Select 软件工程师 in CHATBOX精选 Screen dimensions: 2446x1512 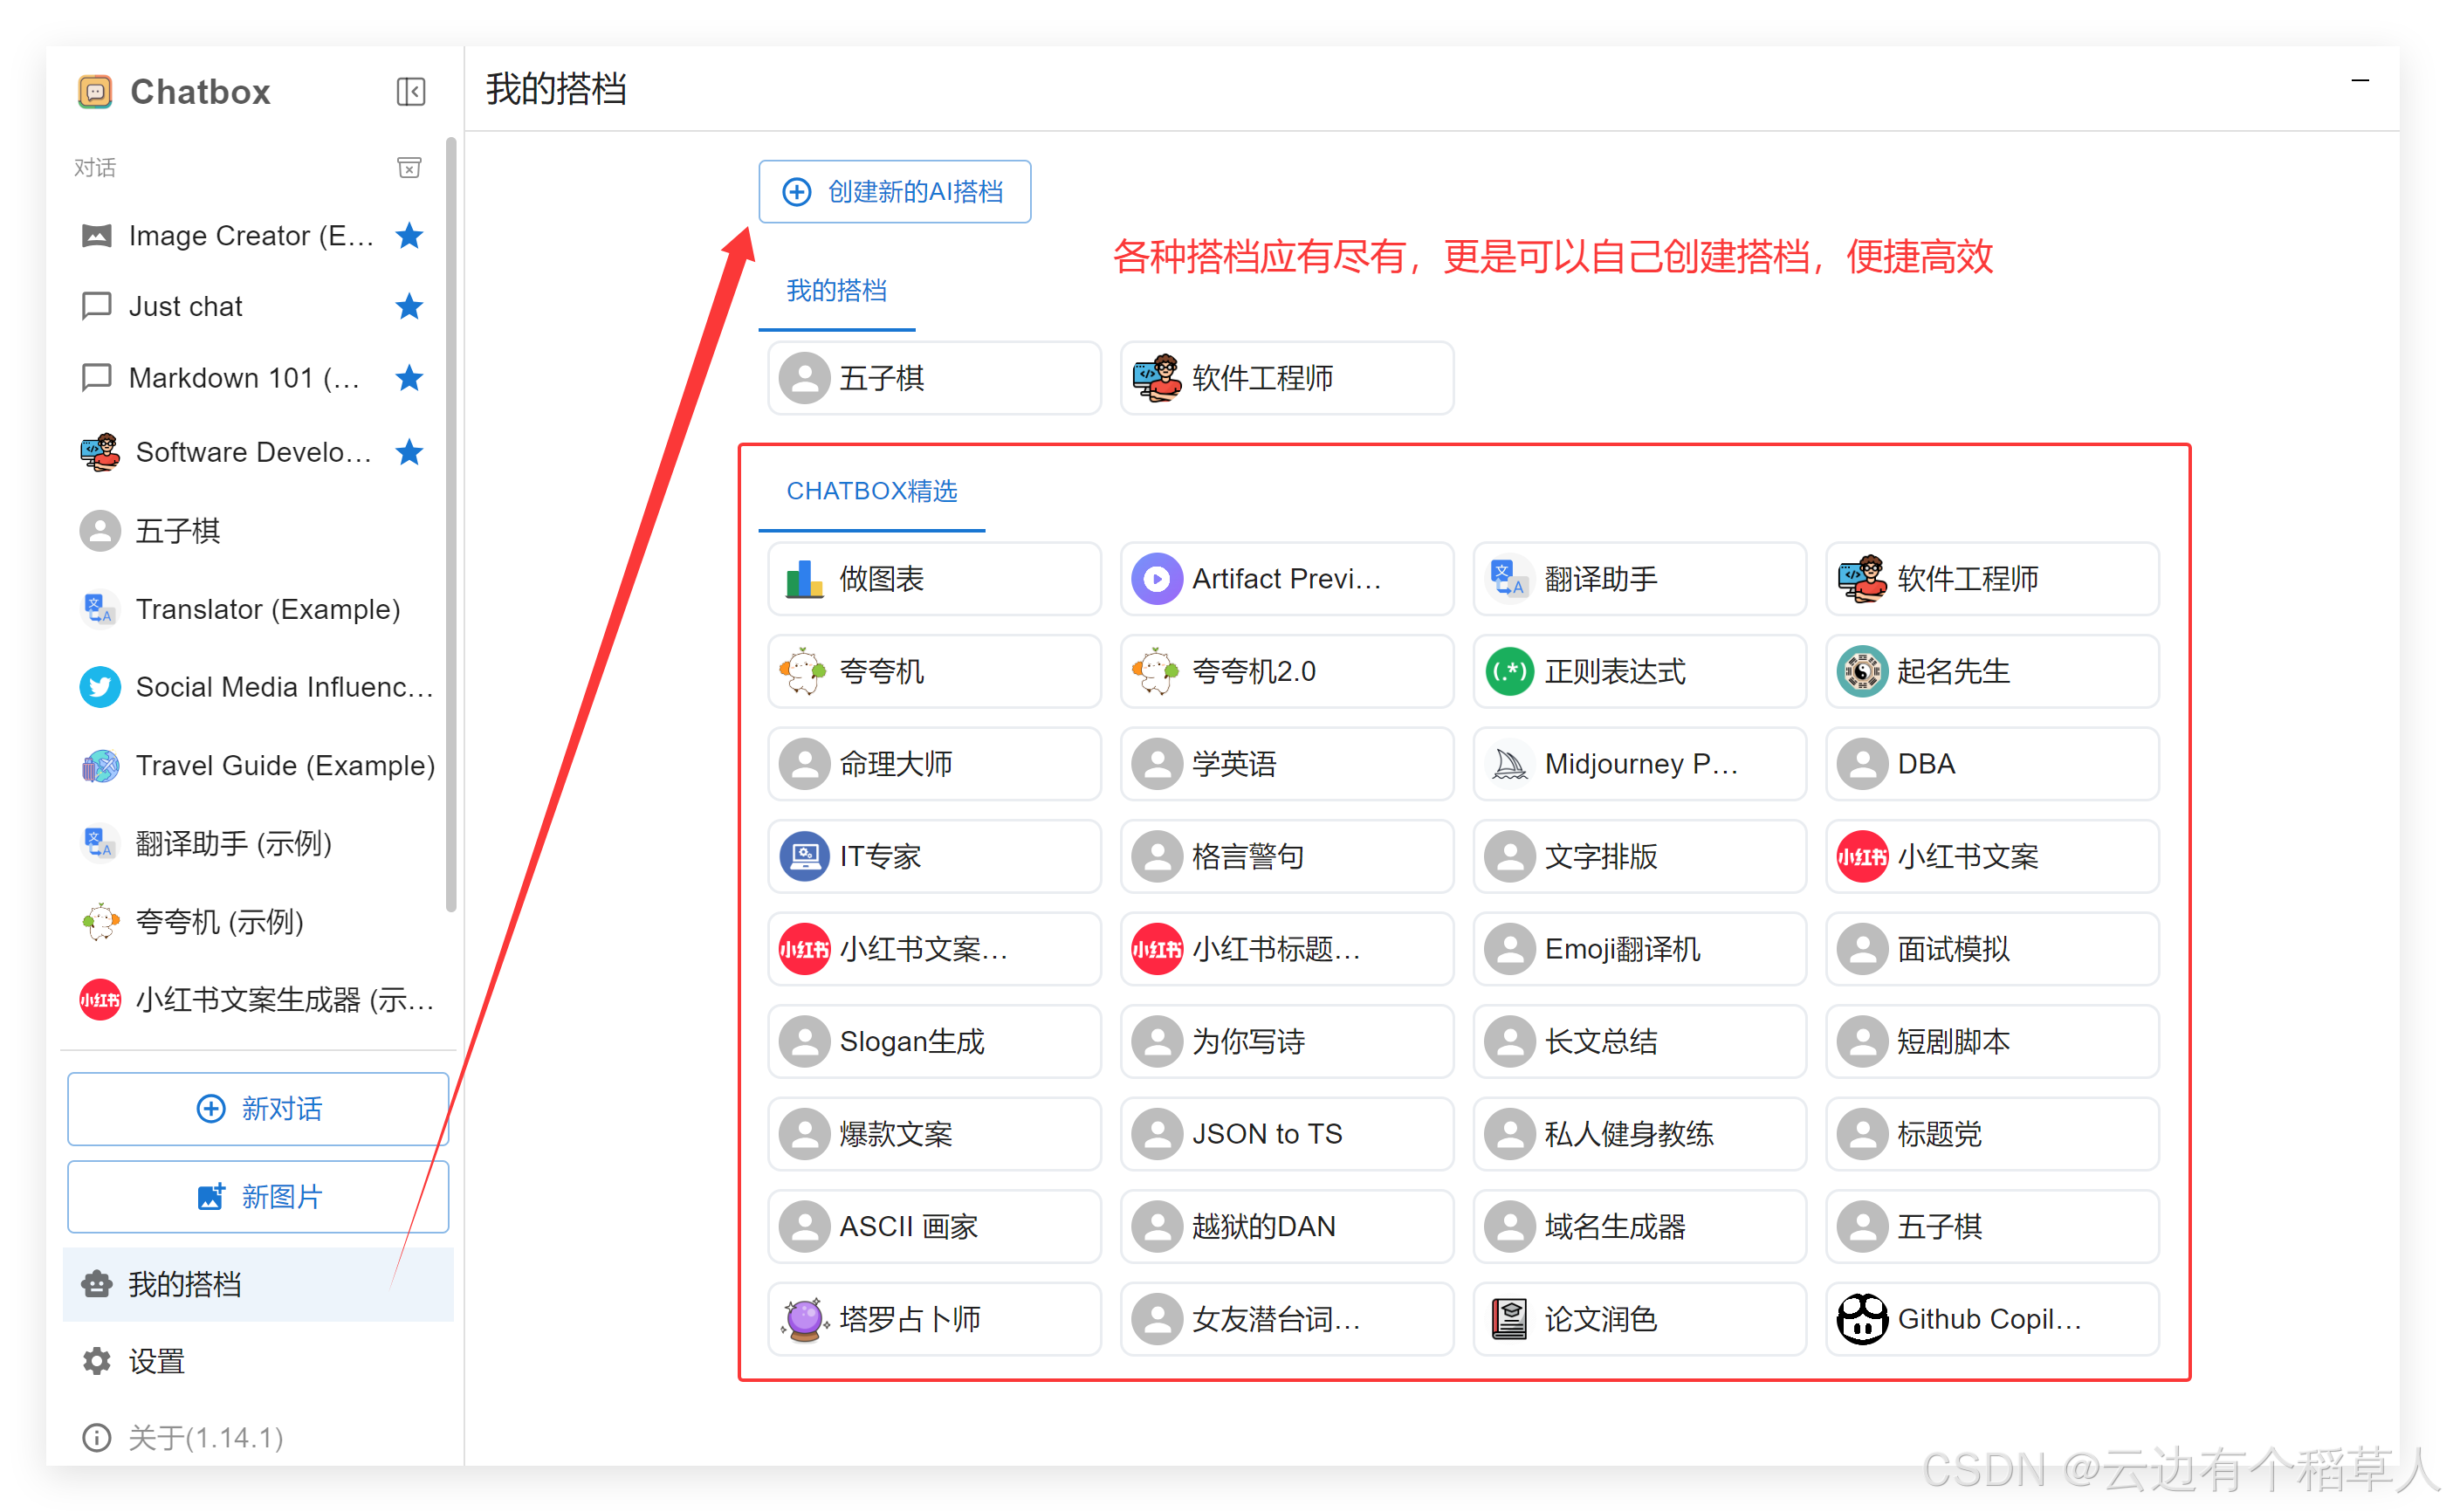1992,579
